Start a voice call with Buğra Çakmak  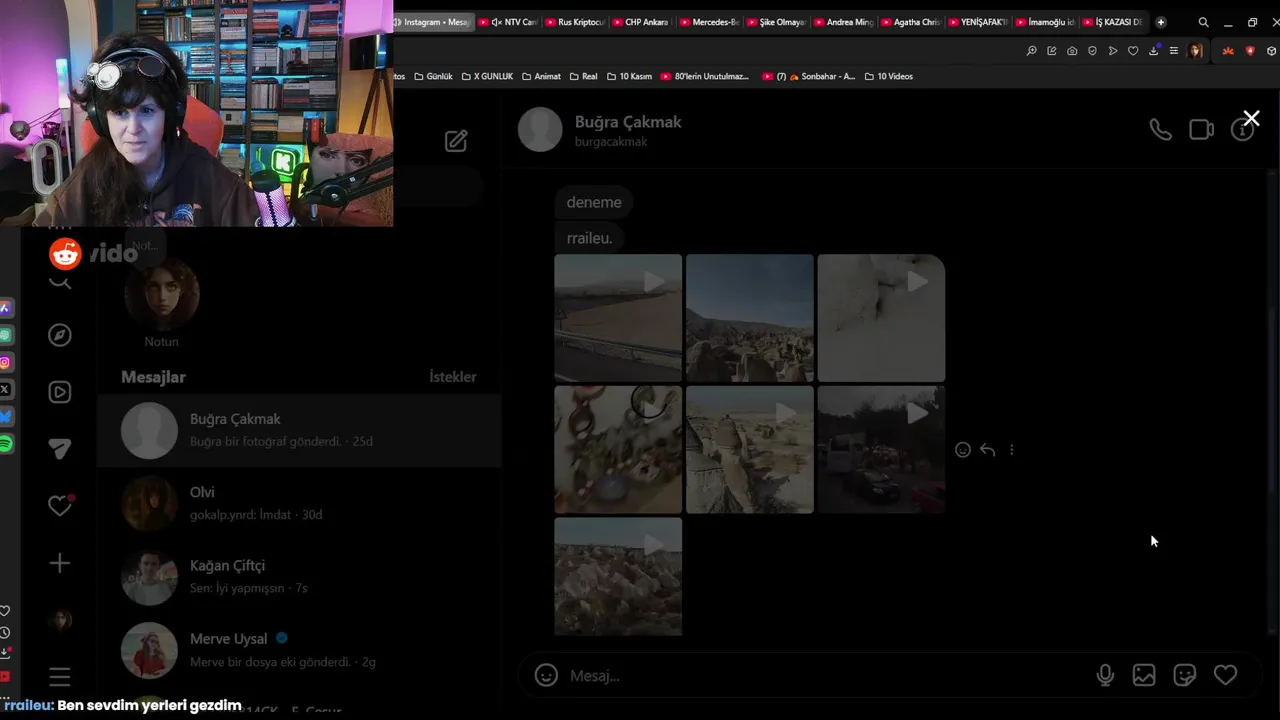click(1160, 130)
